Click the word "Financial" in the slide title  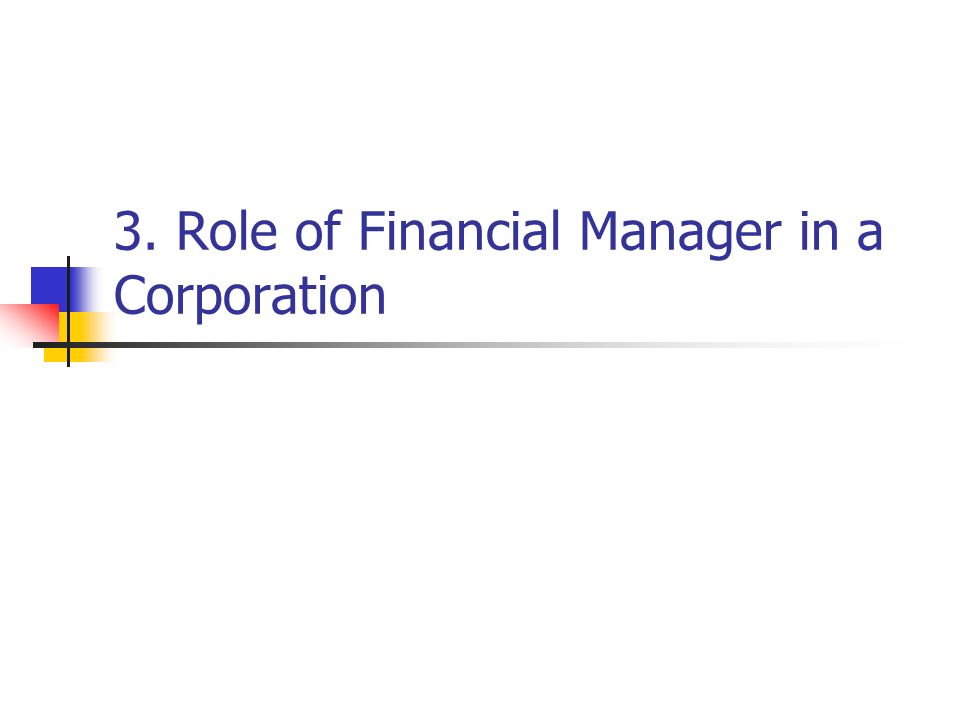tap(459, 231)
